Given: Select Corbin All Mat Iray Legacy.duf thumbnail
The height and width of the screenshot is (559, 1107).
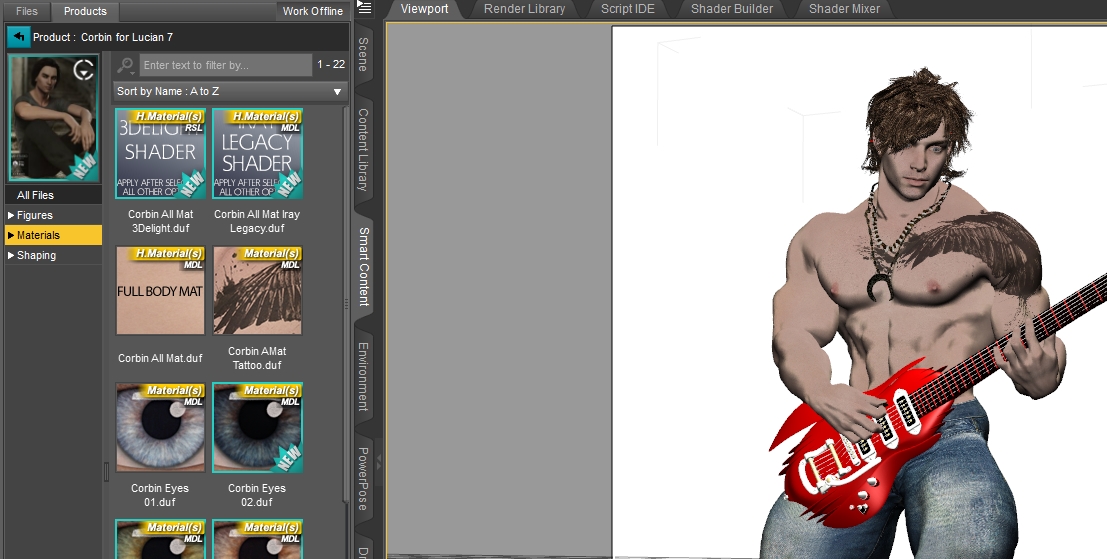Looking at the screenshot, I should click(257, 153).
